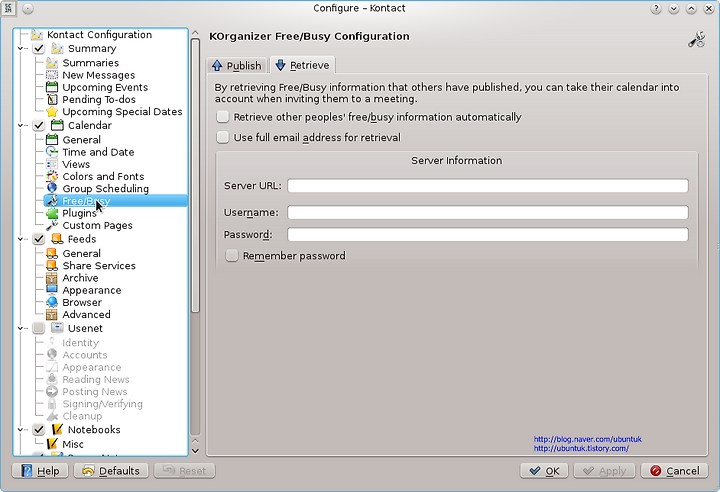Click the window menu icon in title bar

(8, 8)
